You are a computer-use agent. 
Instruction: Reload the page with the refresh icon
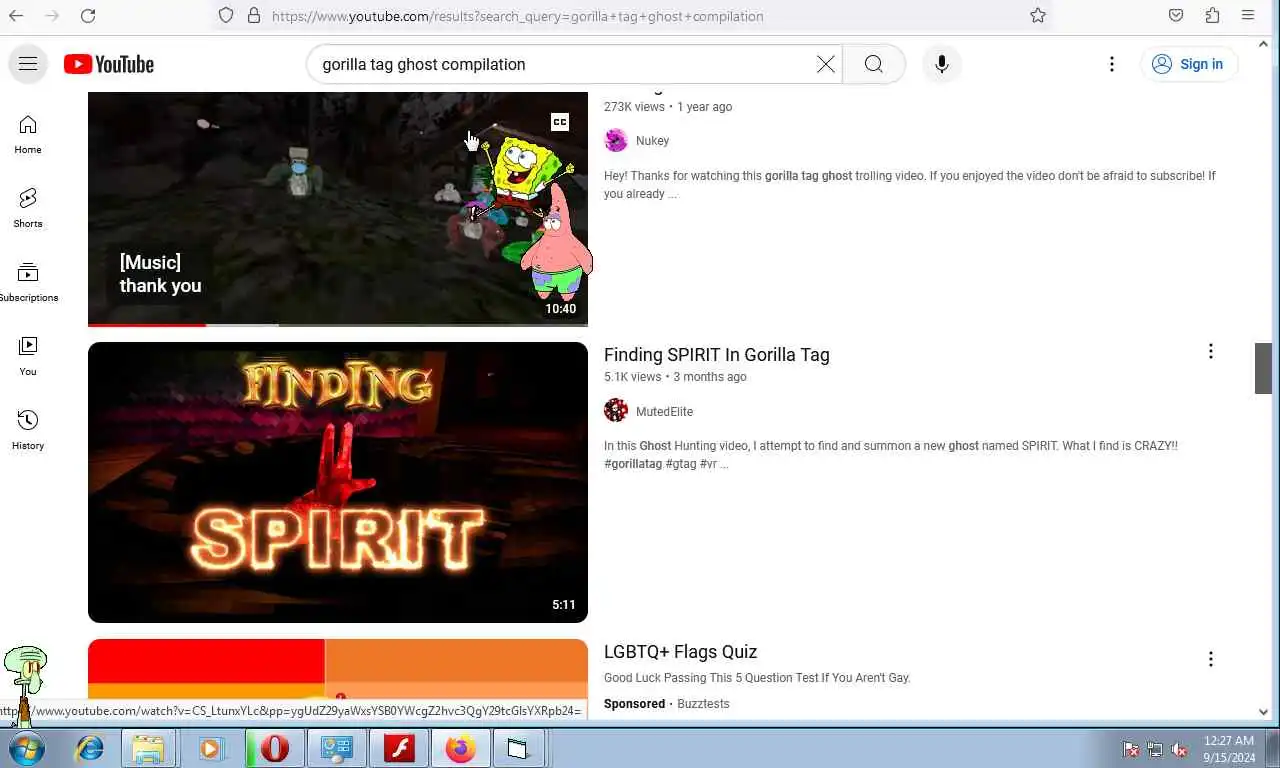click(x=88, y=16)
